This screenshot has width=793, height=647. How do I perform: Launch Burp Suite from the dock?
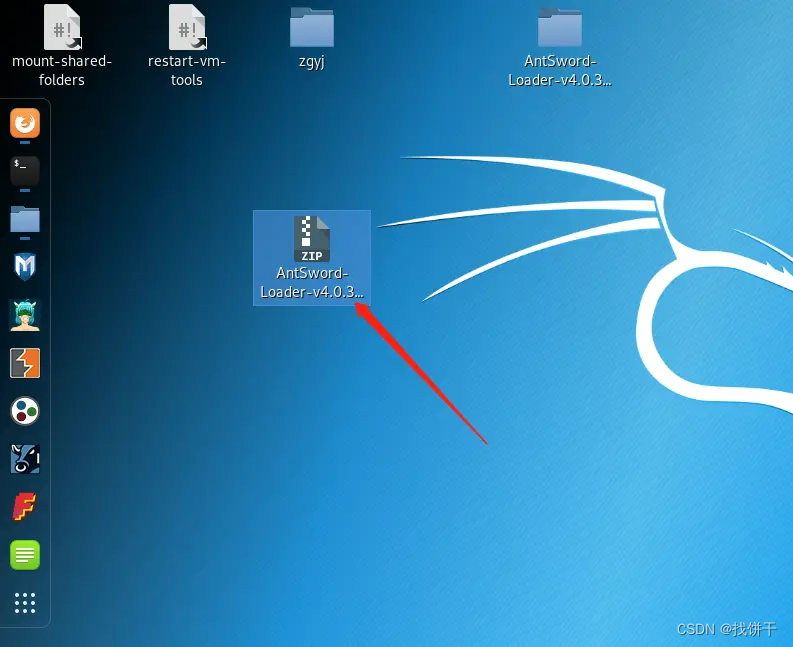coord(25,363)
